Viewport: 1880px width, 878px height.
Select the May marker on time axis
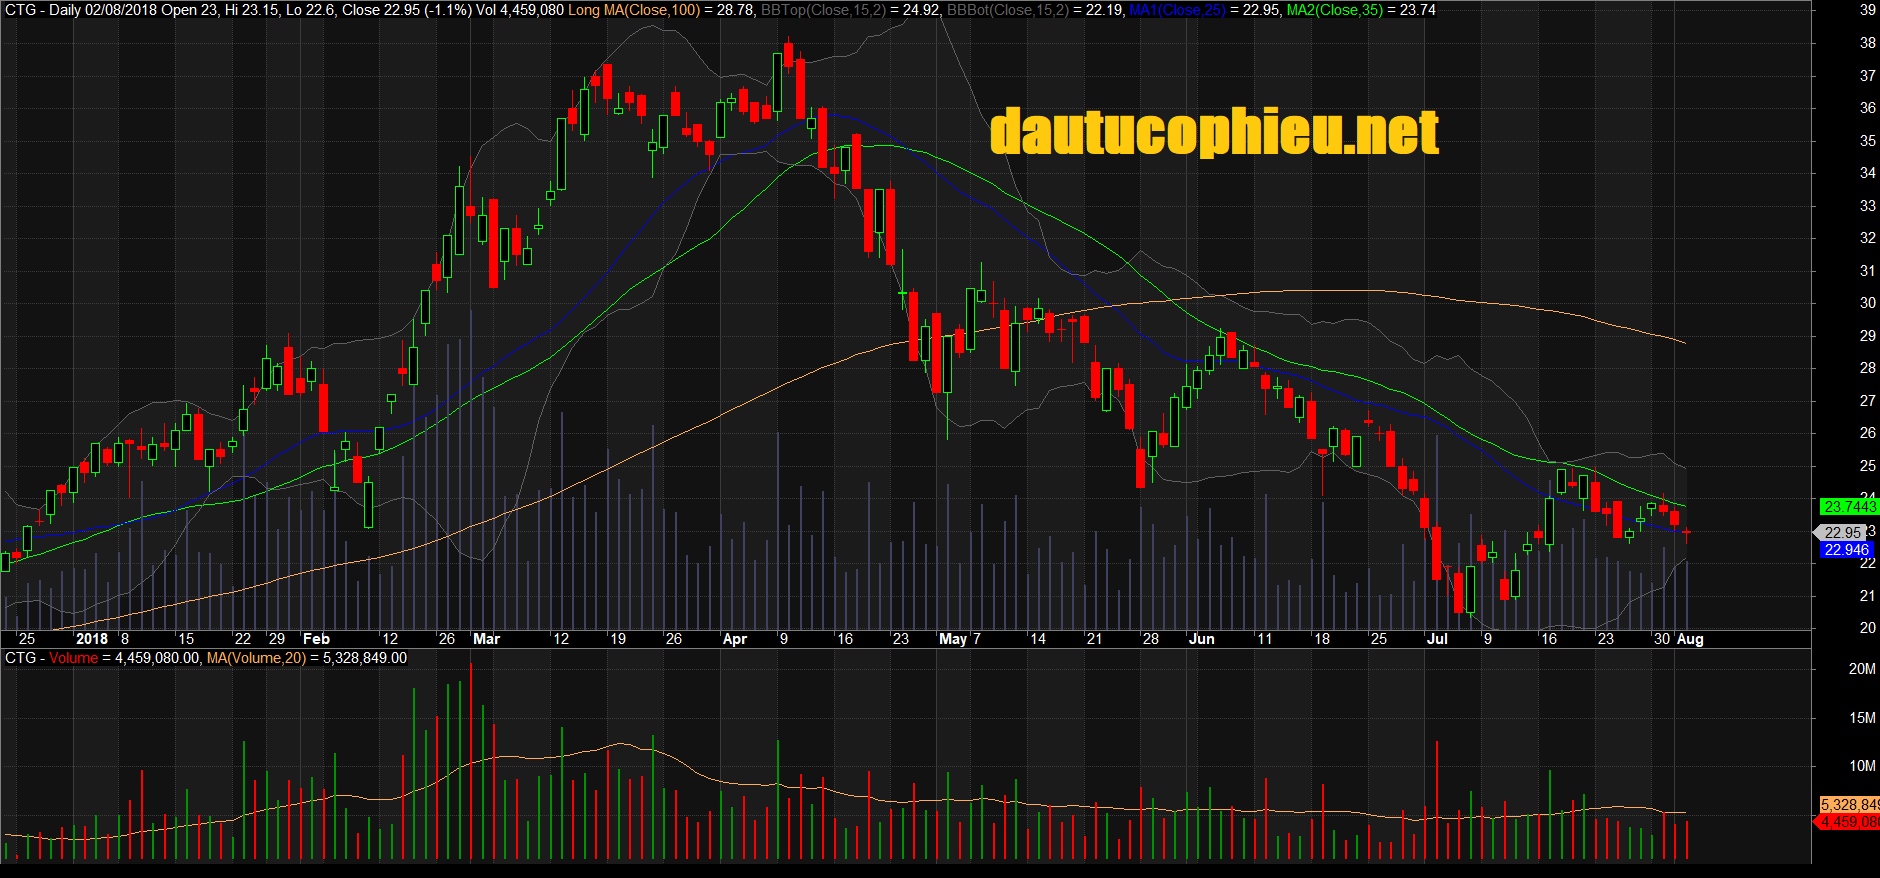[x=952, y=639]
